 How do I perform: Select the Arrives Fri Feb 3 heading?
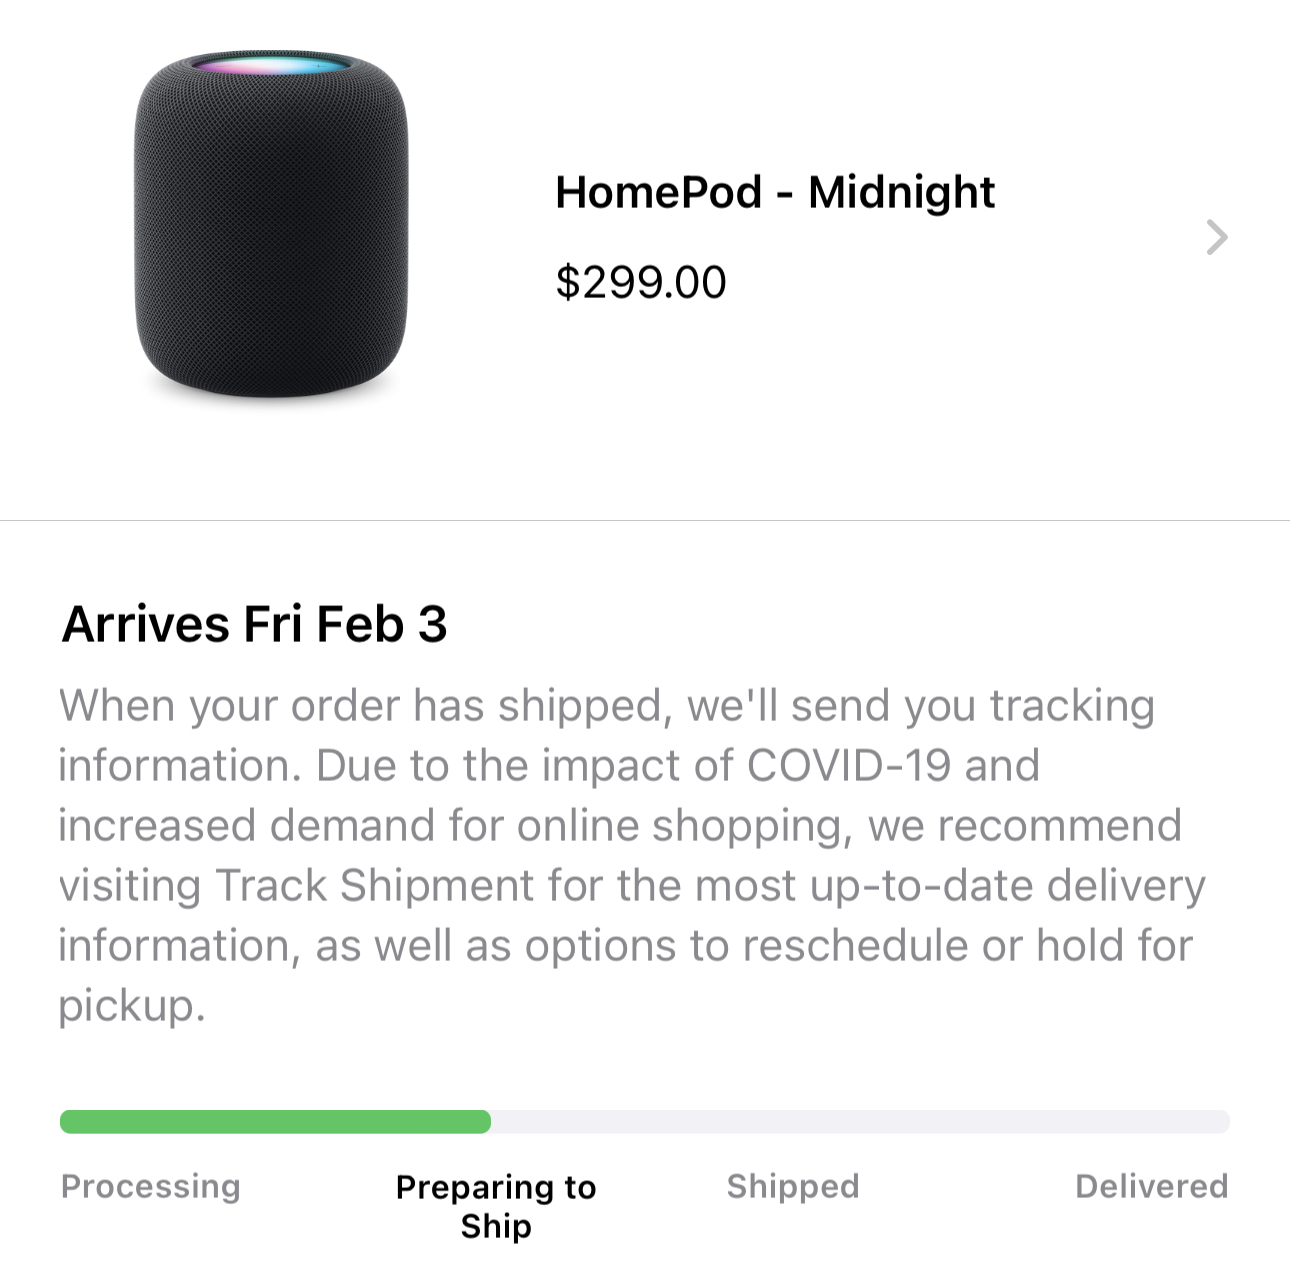pos(254,624)
